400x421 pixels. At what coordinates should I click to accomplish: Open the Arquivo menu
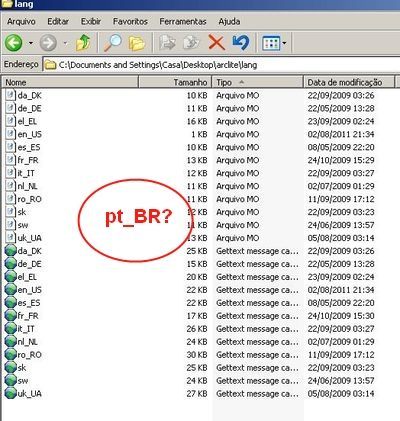point(21,22)
